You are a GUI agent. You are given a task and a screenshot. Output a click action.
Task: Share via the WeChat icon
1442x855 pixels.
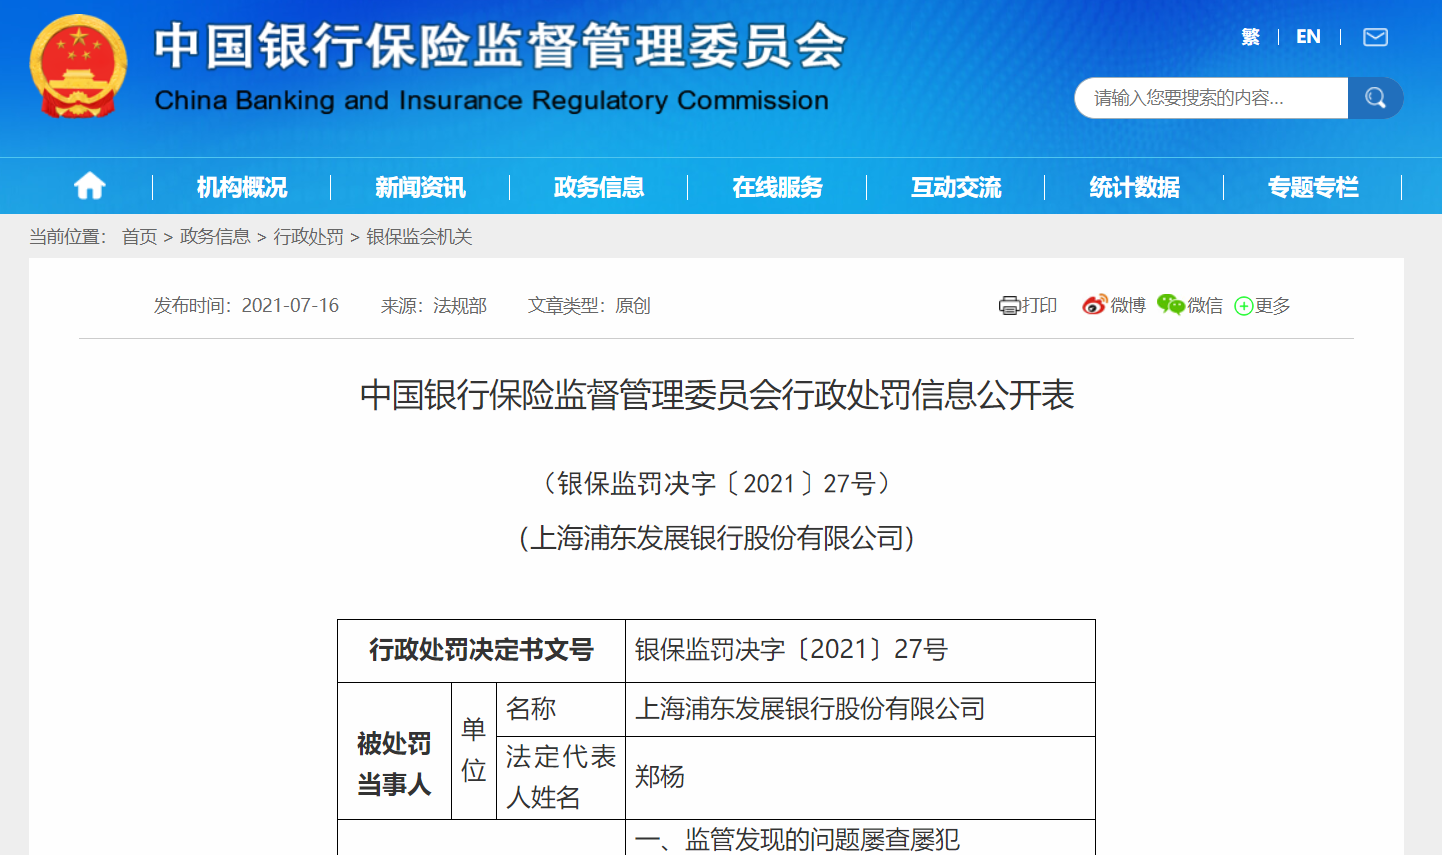pyautogui.click(x=1170, y=305)
